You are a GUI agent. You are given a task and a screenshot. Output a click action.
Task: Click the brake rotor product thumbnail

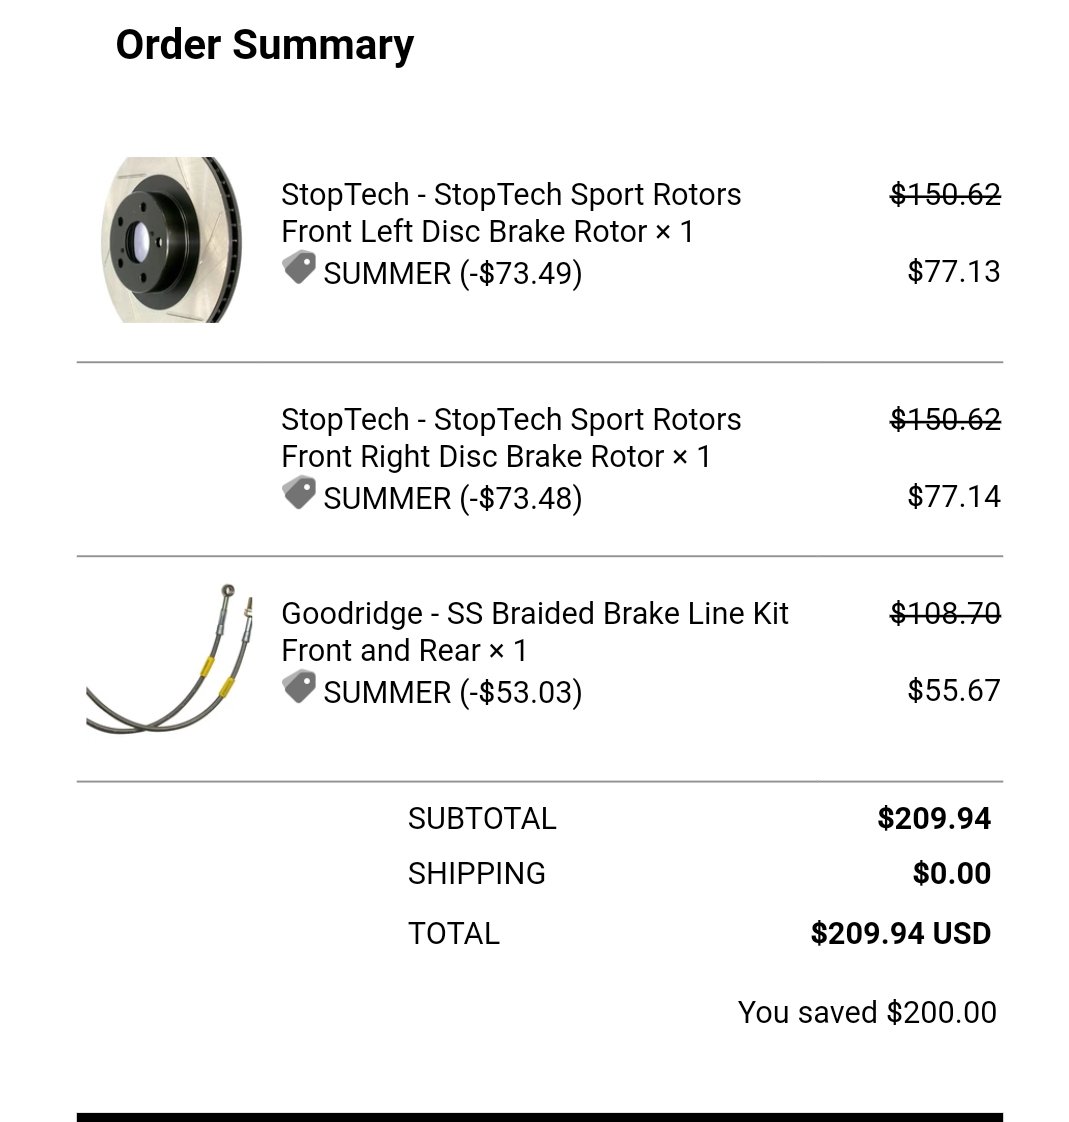click(x=172, y=240)
